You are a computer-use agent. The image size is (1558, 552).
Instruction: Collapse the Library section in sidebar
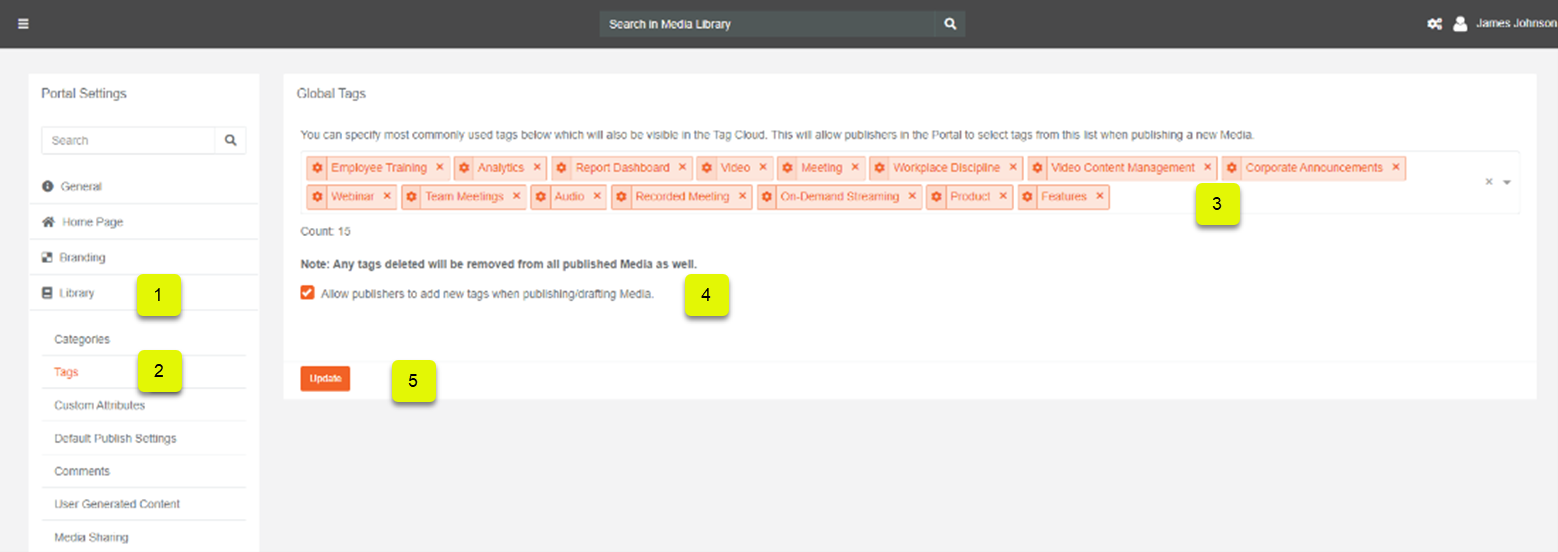click(77, 293)
